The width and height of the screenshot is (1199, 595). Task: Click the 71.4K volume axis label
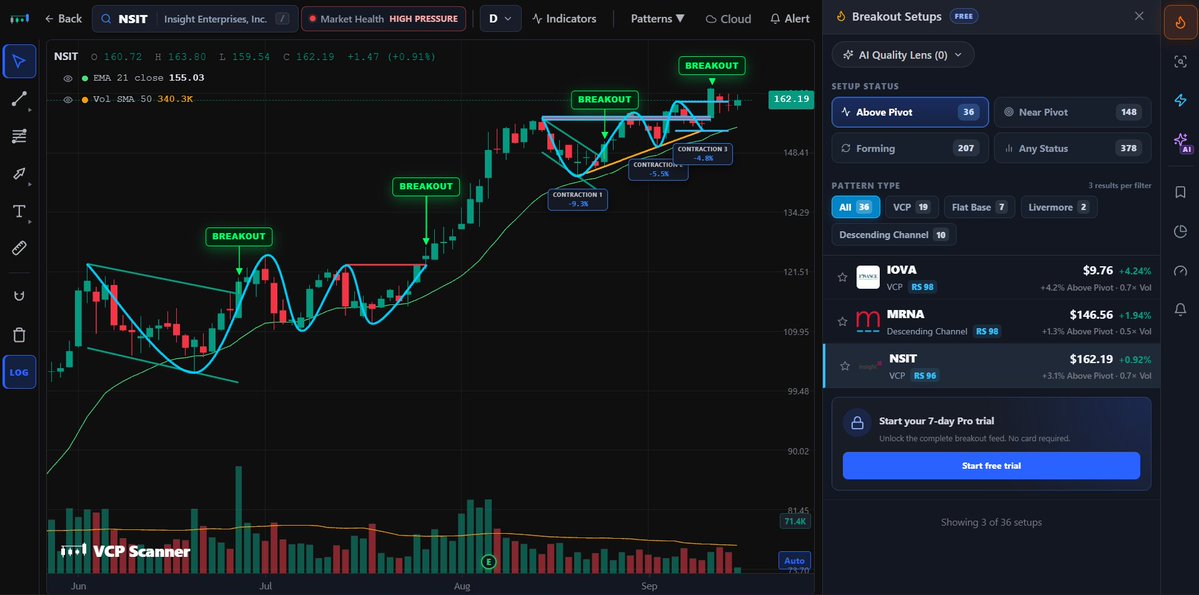794,522
